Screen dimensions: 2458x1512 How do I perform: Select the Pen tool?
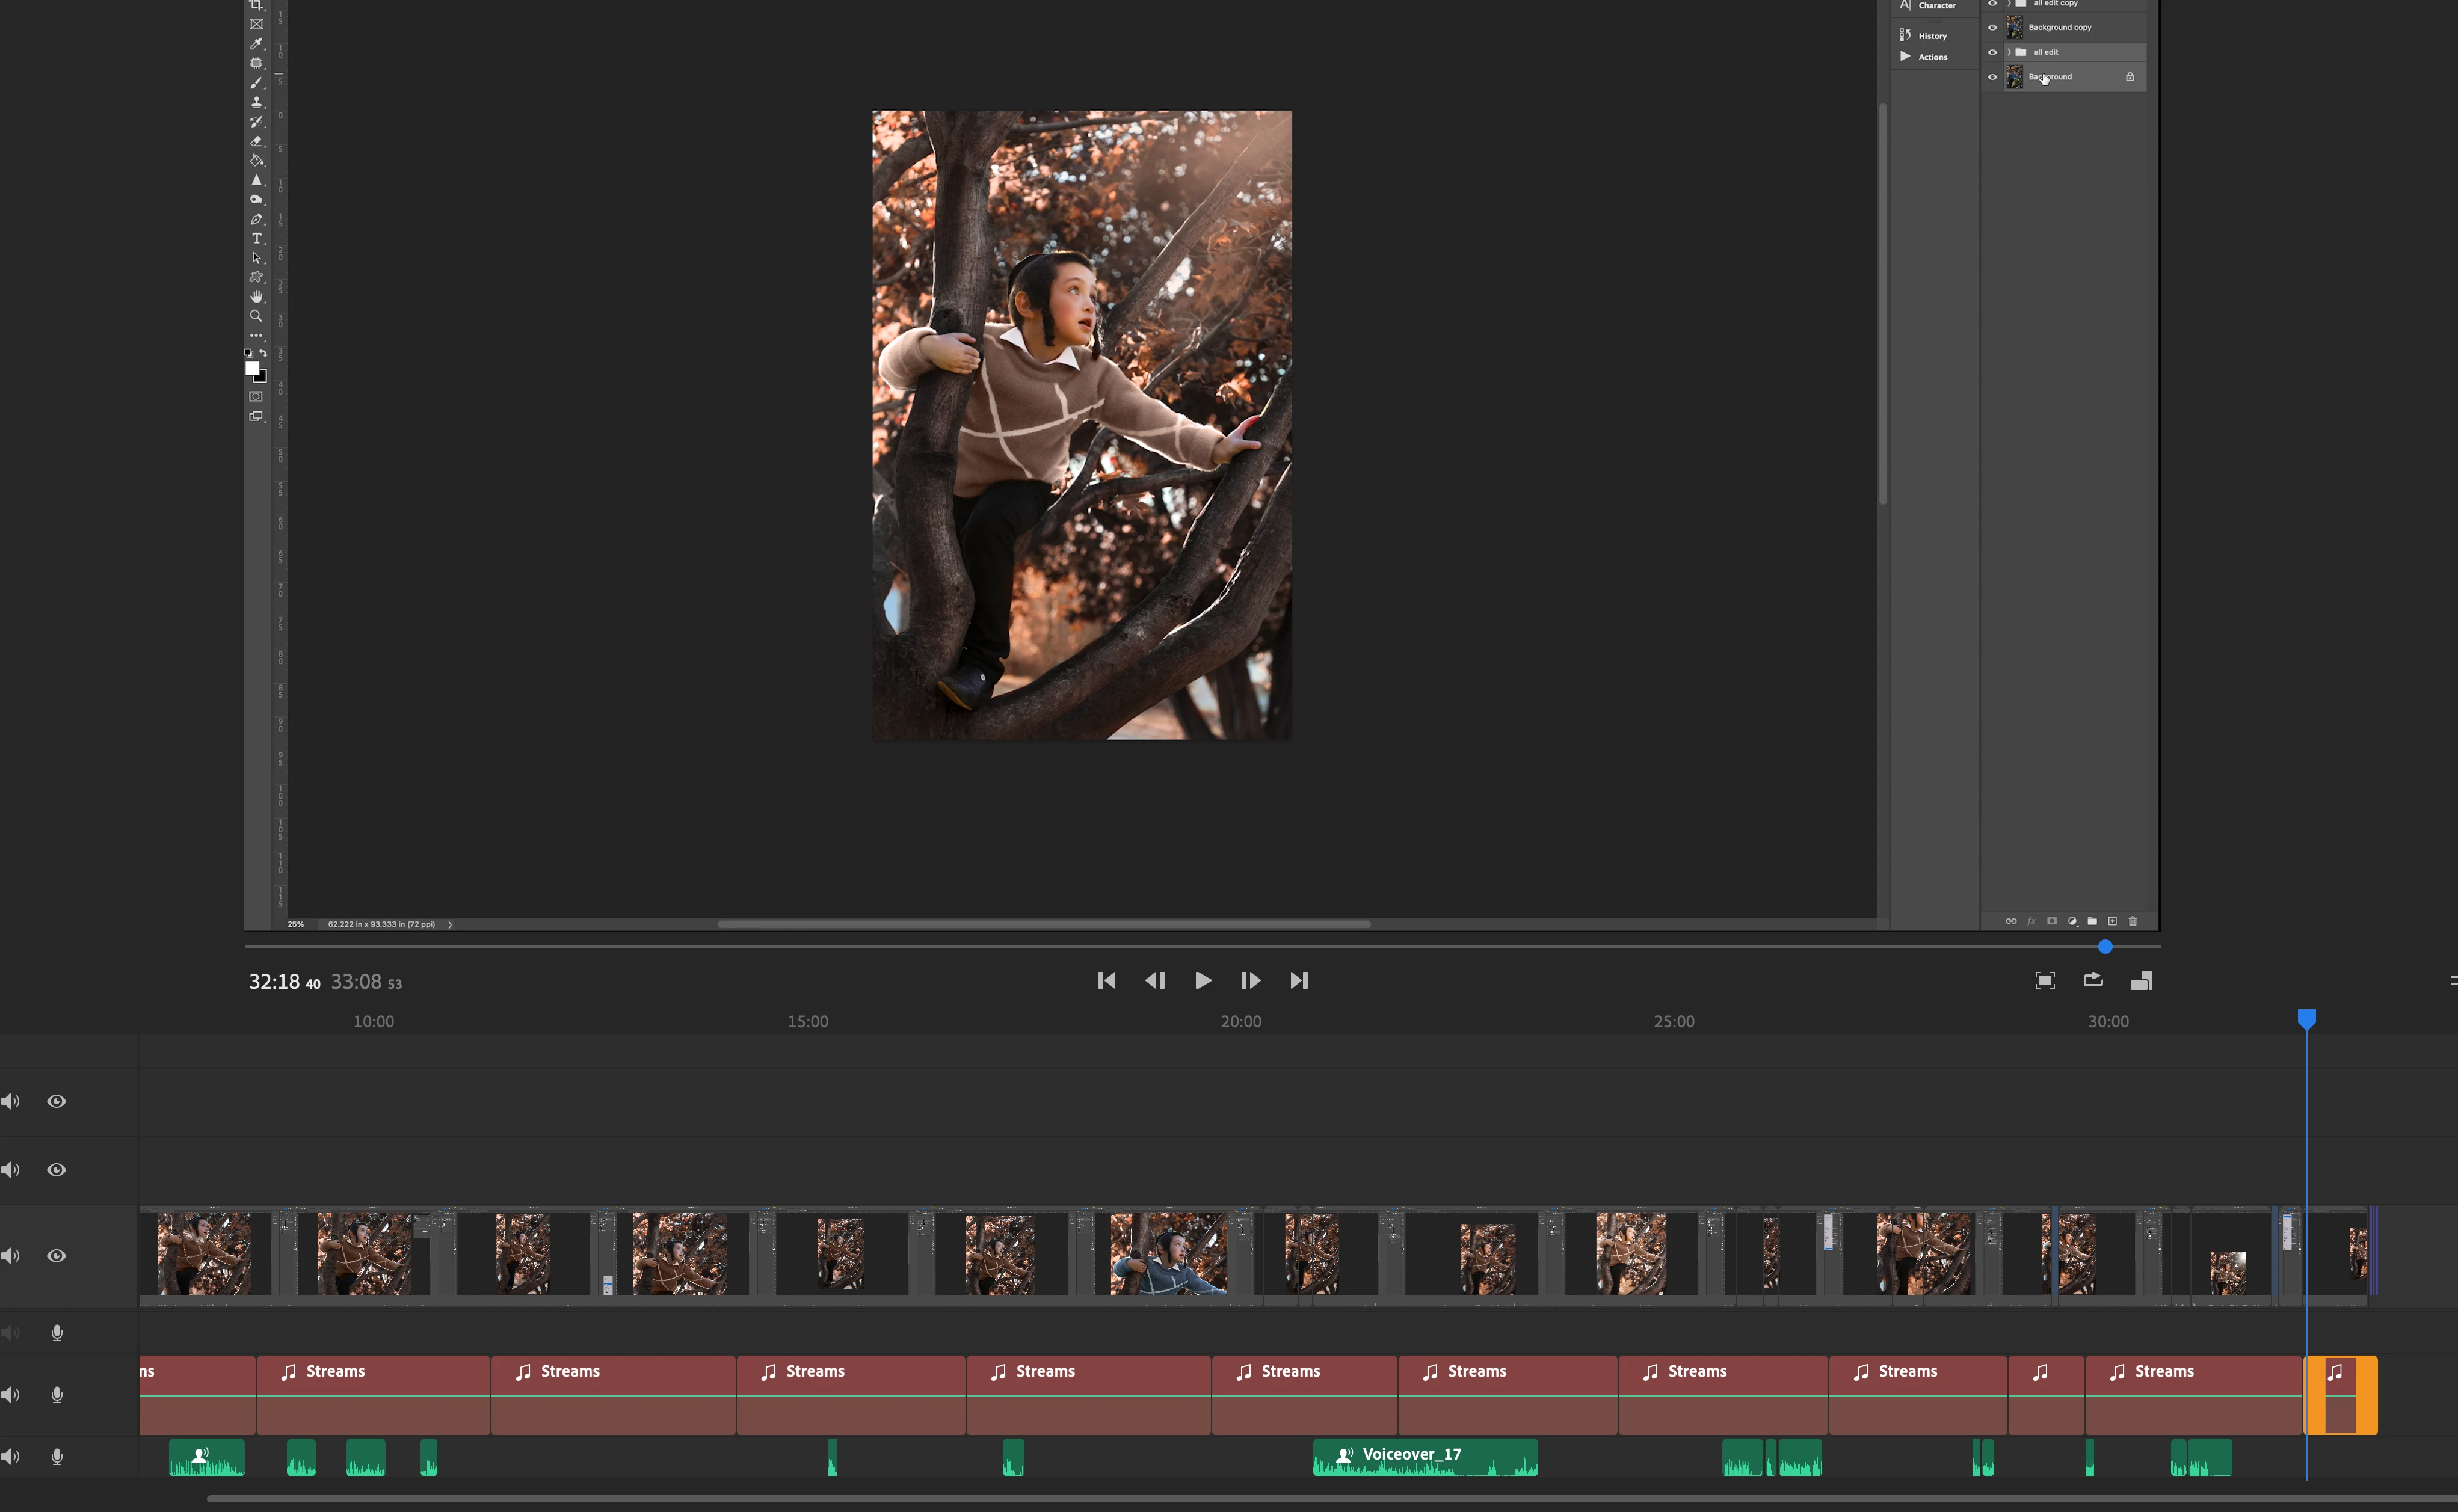coord(256,219)
